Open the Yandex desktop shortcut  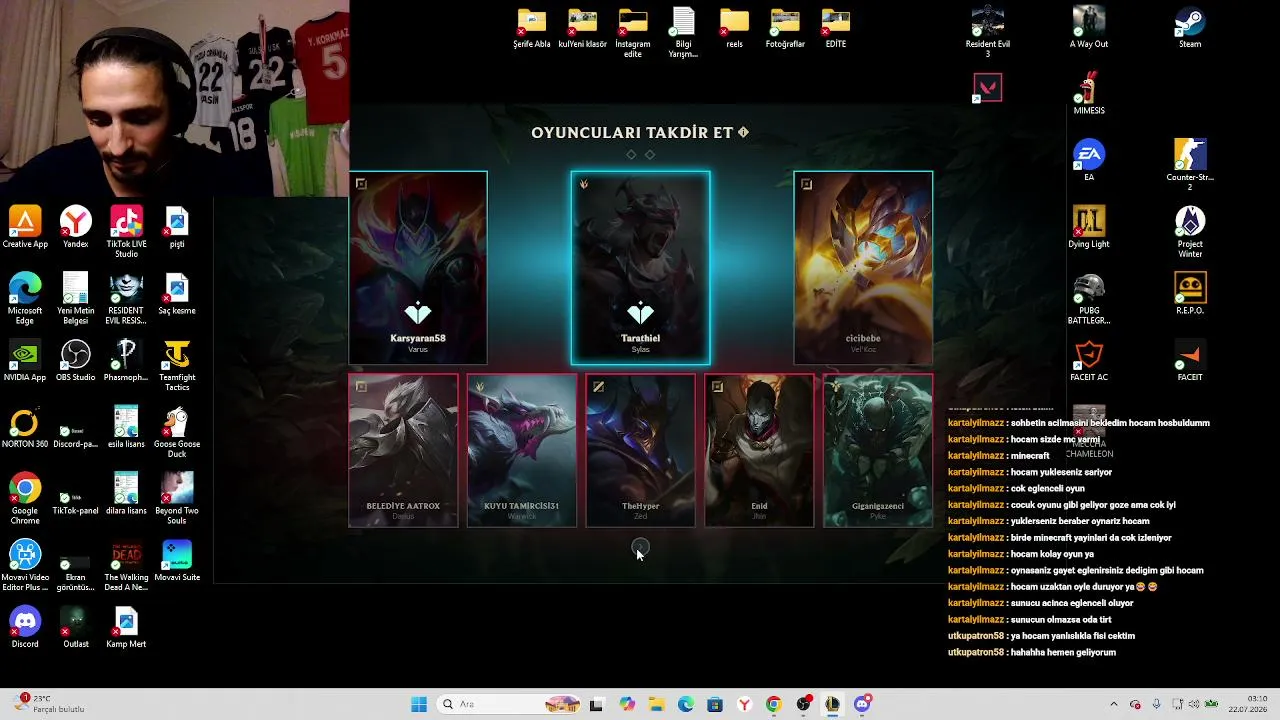pyautogui.click(x=76, y=227)
